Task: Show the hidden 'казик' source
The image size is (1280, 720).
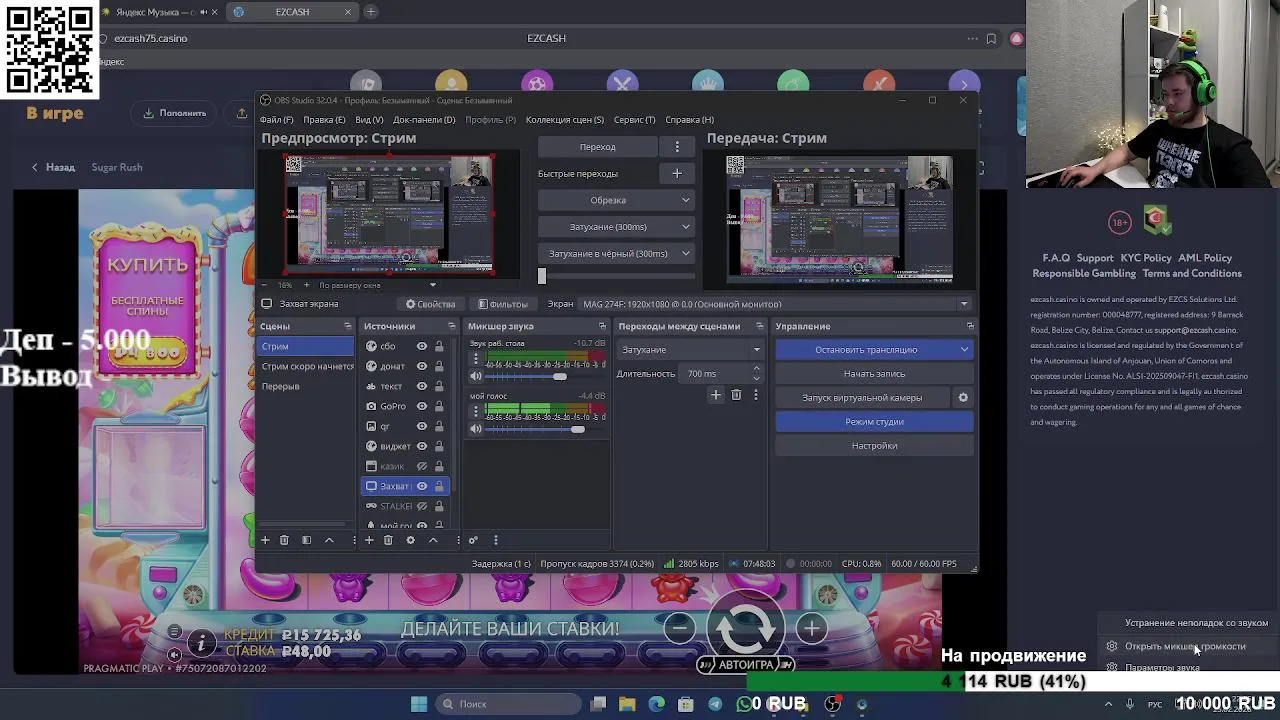Action: pos(422,466)
